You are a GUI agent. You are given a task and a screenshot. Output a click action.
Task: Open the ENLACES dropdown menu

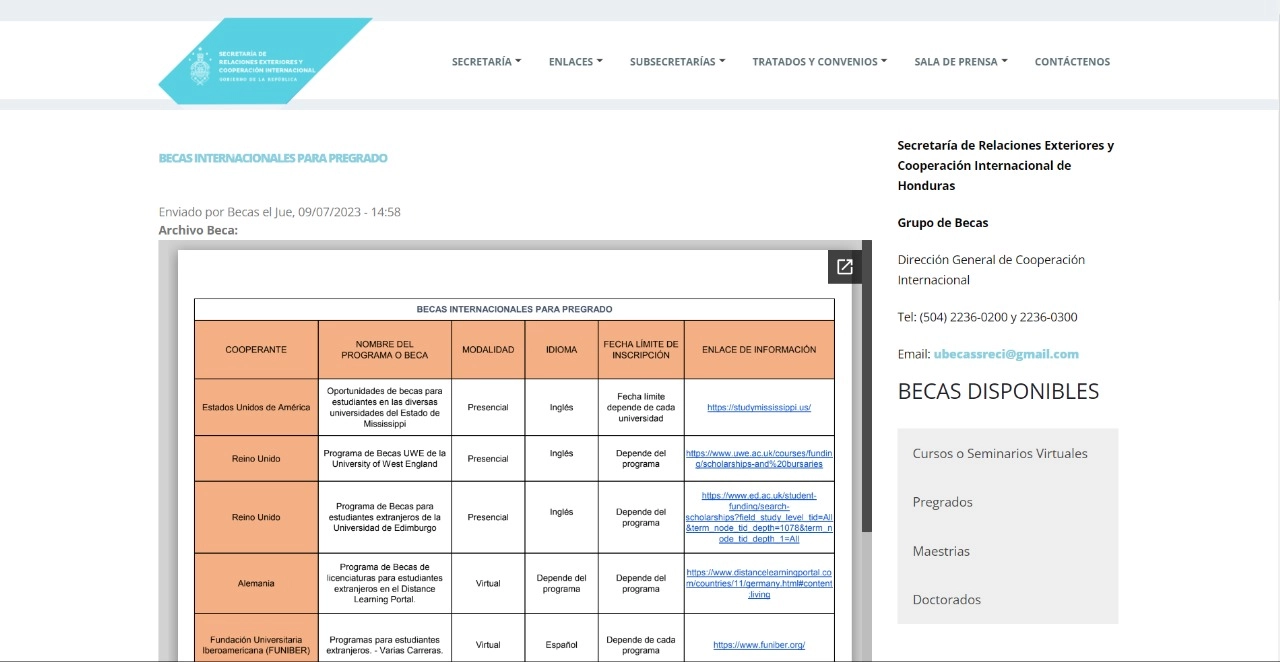(x=575, y=62)
